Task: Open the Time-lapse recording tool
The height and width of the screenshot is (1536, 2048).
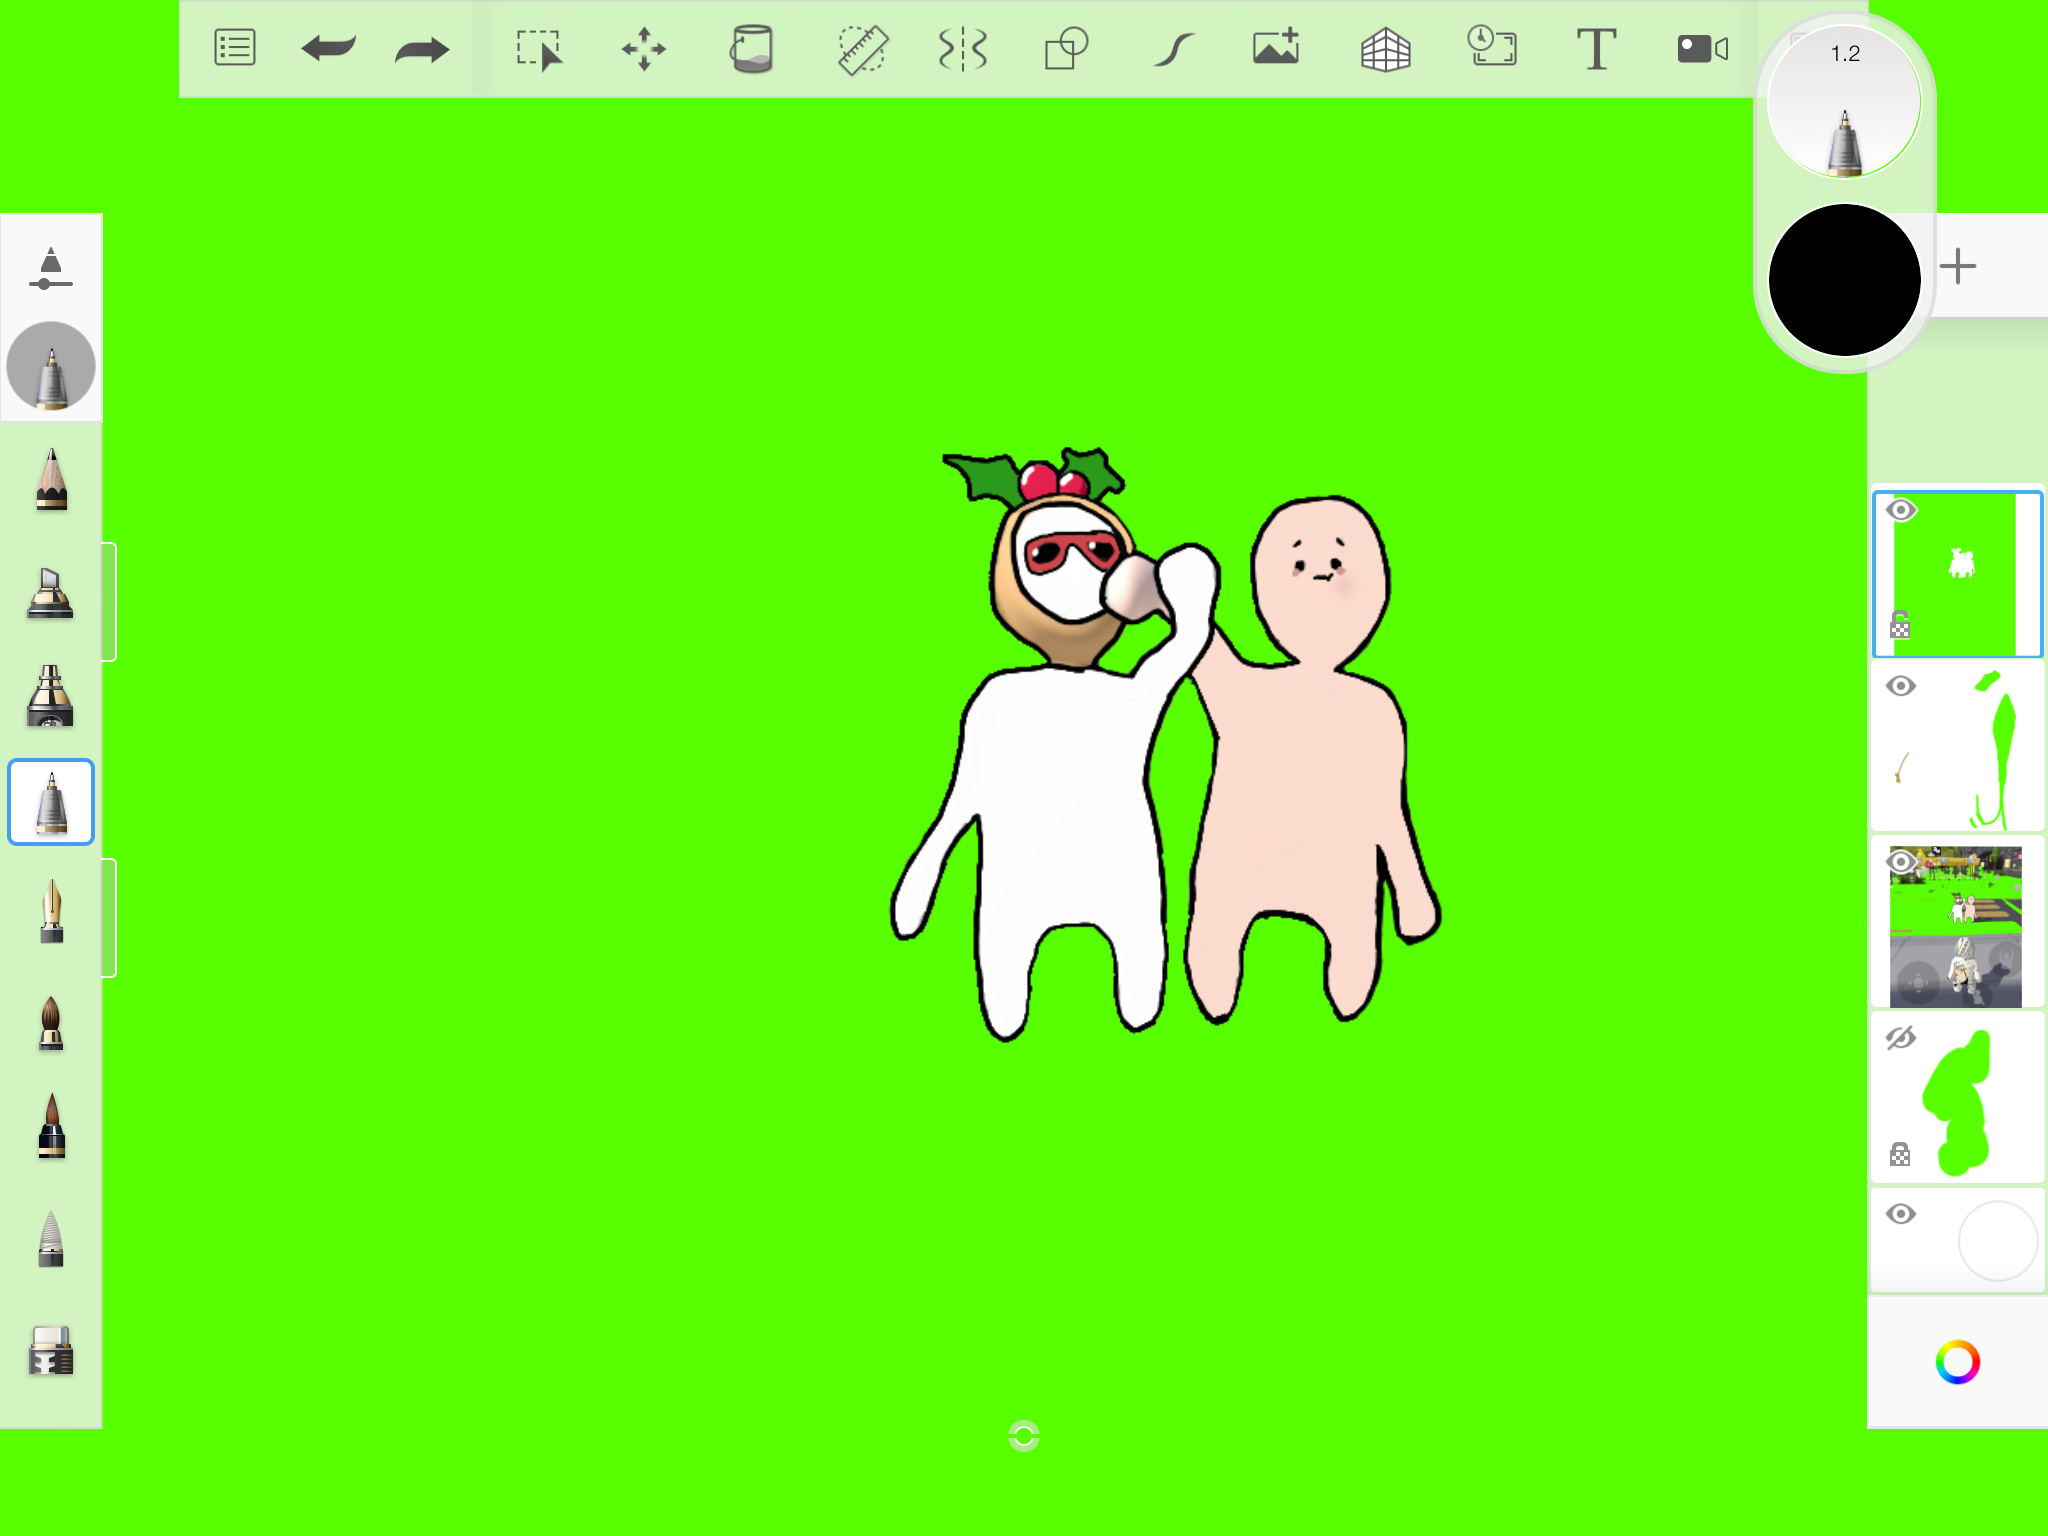Action: pos(1491,47)
